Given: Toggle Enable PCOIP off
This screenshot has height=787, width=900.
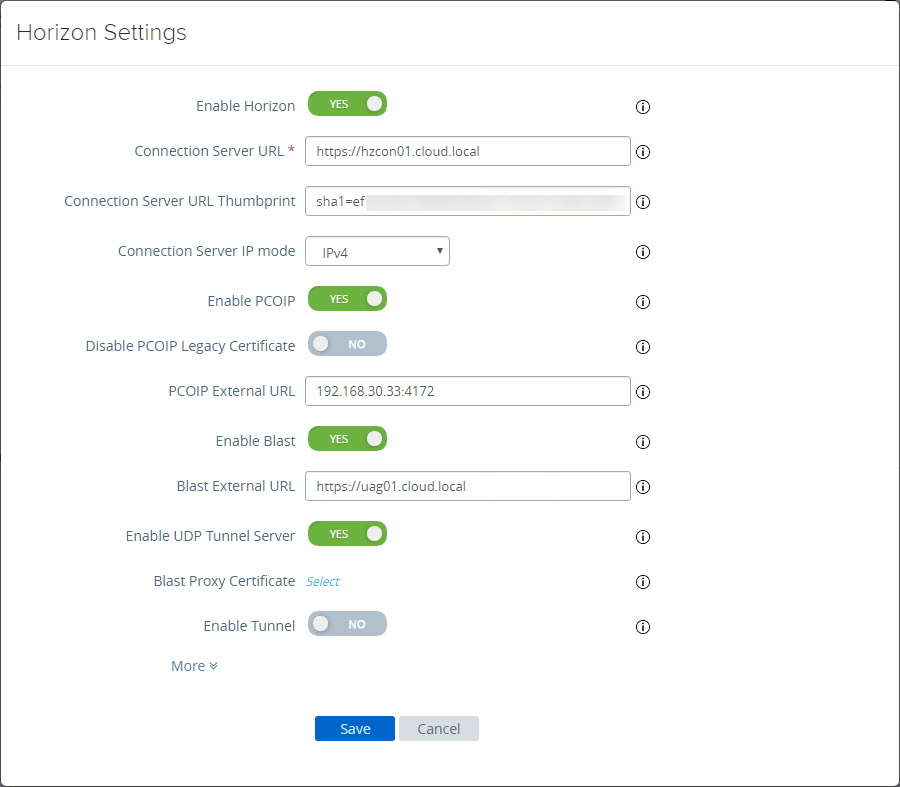Looking at the screenshot, I should coord(347,298).
